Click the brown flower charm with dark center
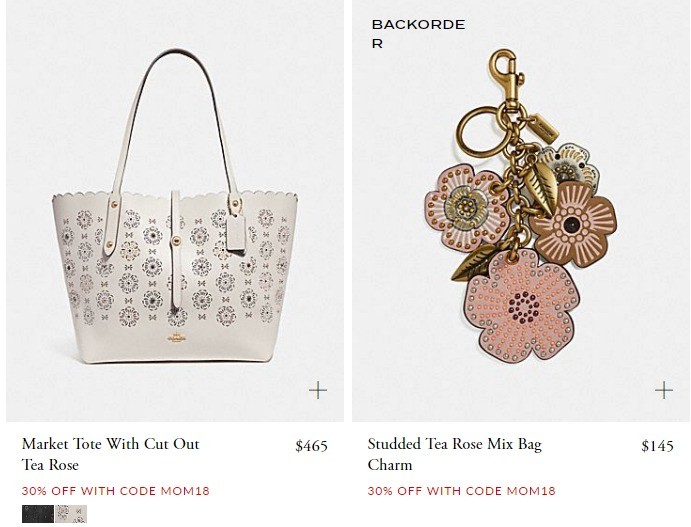 coord(572,224)
